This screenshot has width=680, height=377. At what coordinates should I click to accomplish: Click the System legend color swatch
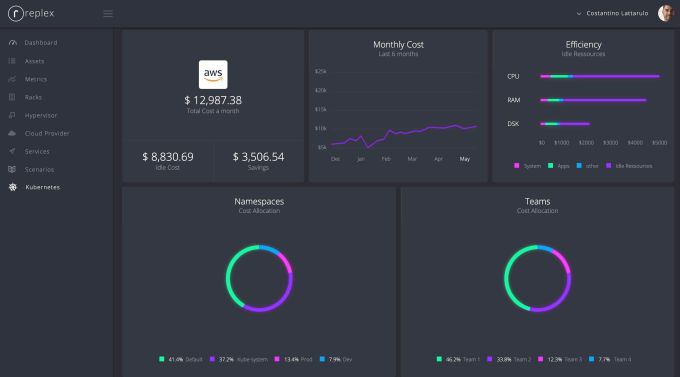click(x=517, y=166)
